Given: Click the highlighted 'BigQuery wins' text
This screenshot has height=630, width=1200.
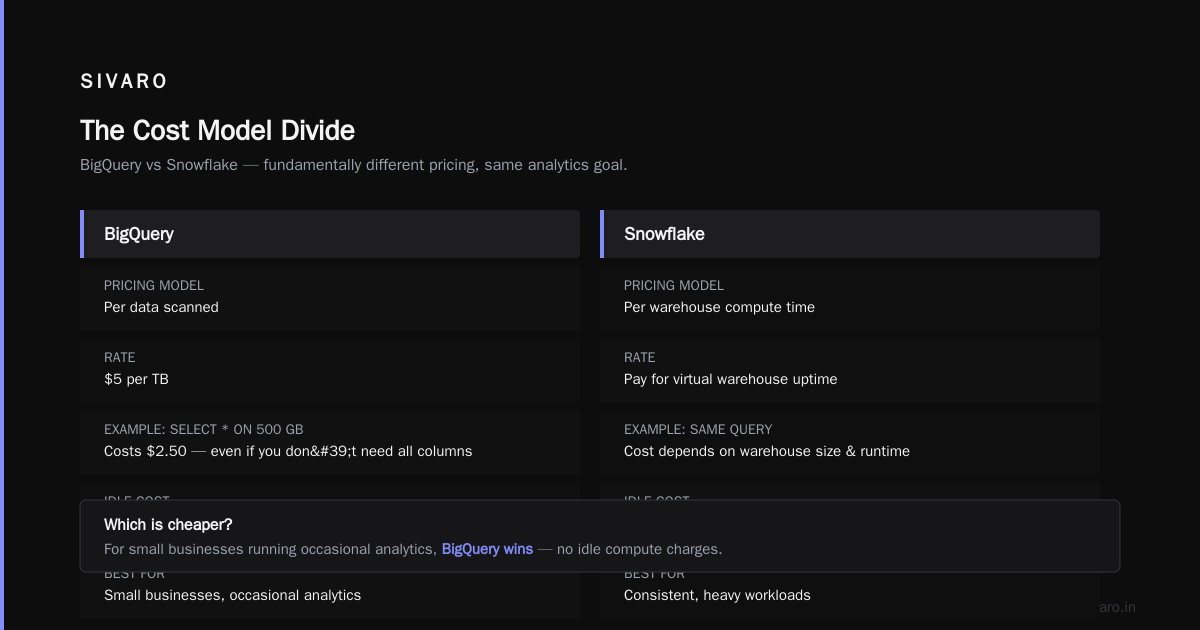Looking at the screenshot, I should (x=487, y=549).
